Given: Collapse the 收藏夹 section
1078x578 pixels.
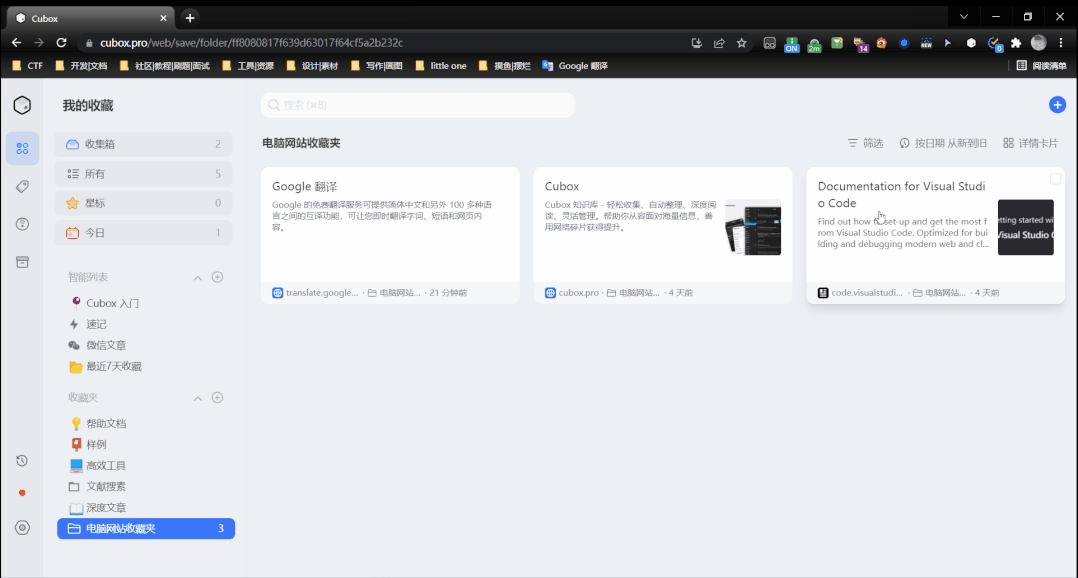Looking at the screenshot, I should pyautogui.click(x=197, y=398).
